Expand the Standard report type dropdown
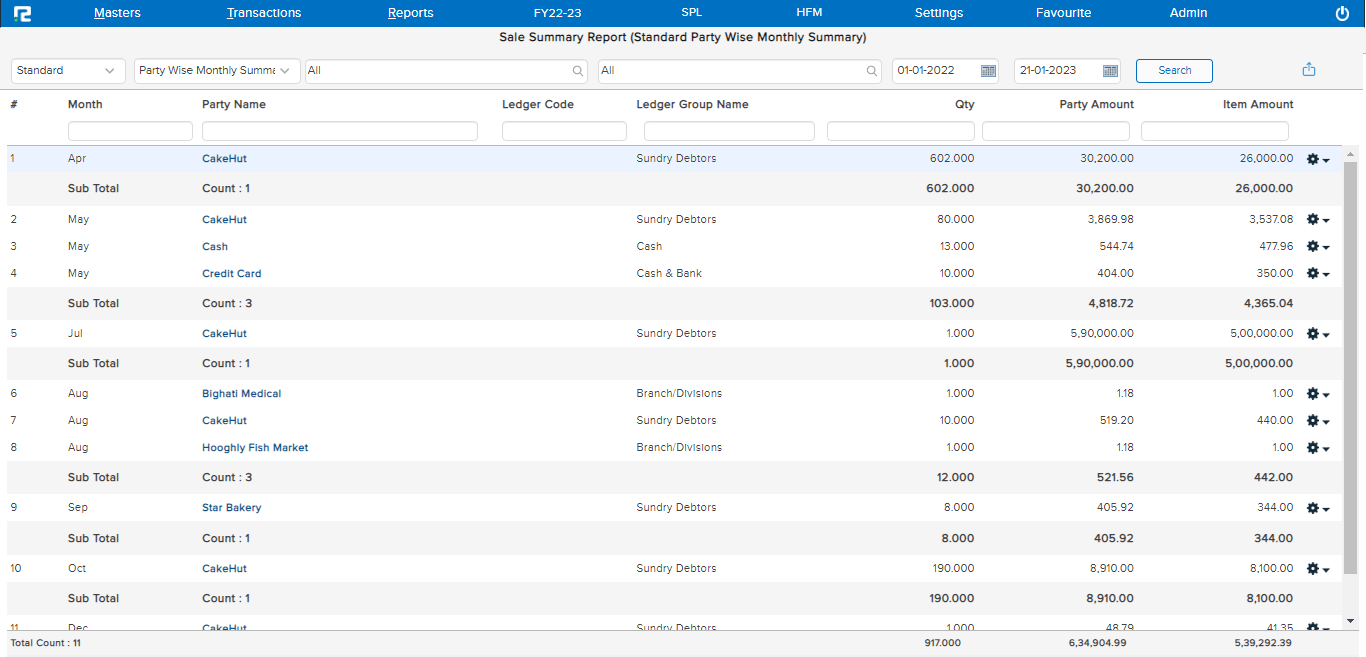The image size is (1366, 657). coord(68,71)
